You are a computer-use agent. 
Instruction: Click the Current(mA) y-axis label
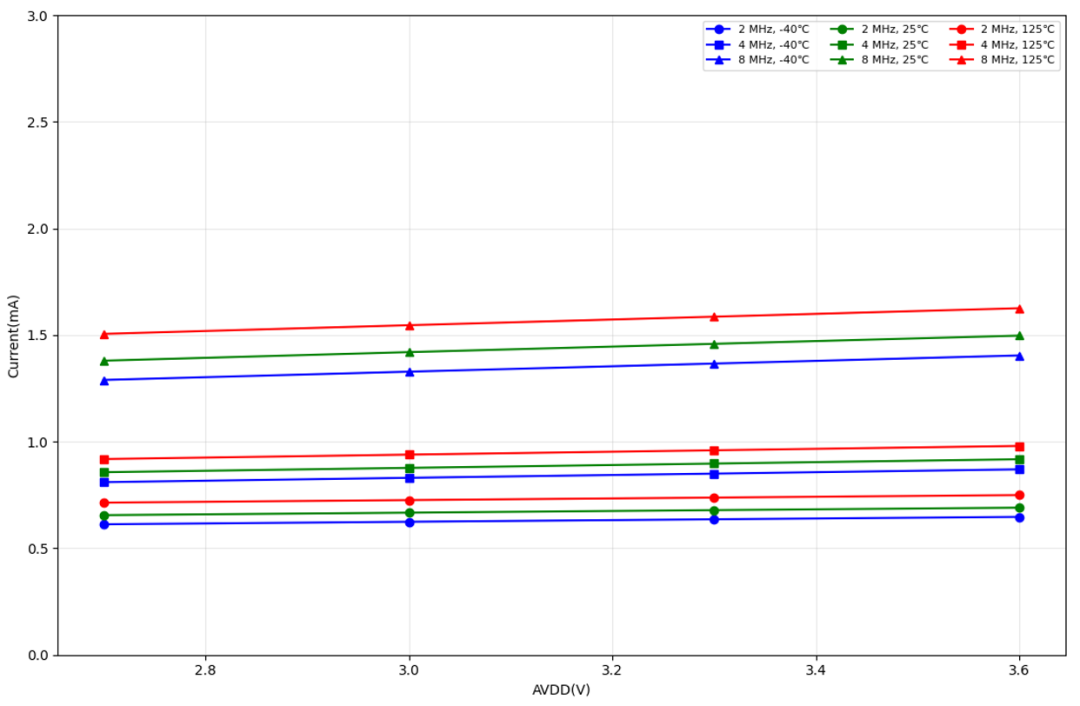point(13,336)
